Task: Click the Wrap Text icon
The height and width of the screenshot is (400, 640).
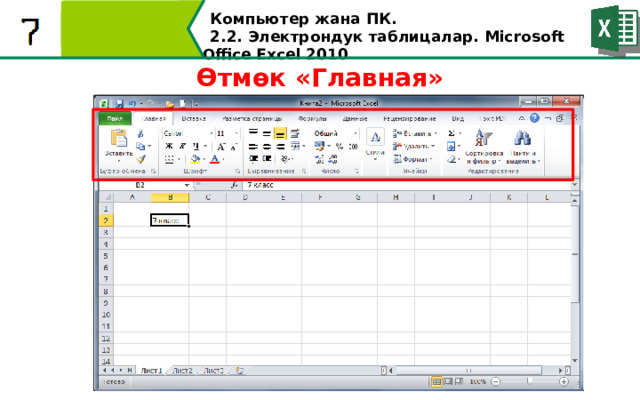Action: click(295, 133)
